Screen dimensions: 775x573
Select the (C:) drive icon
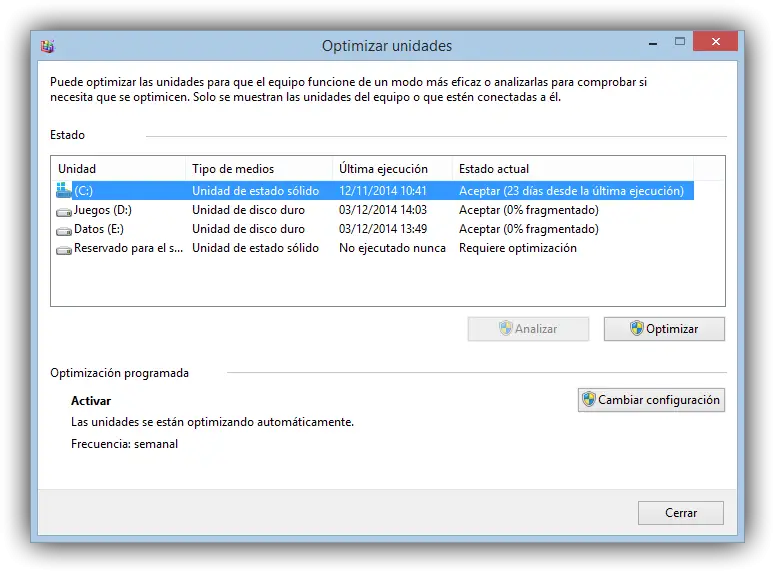coord(63,190)
